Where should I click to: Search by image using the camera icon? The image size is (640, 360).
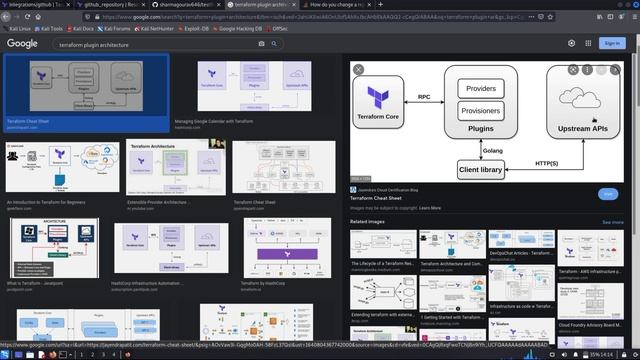coord(261,44)
